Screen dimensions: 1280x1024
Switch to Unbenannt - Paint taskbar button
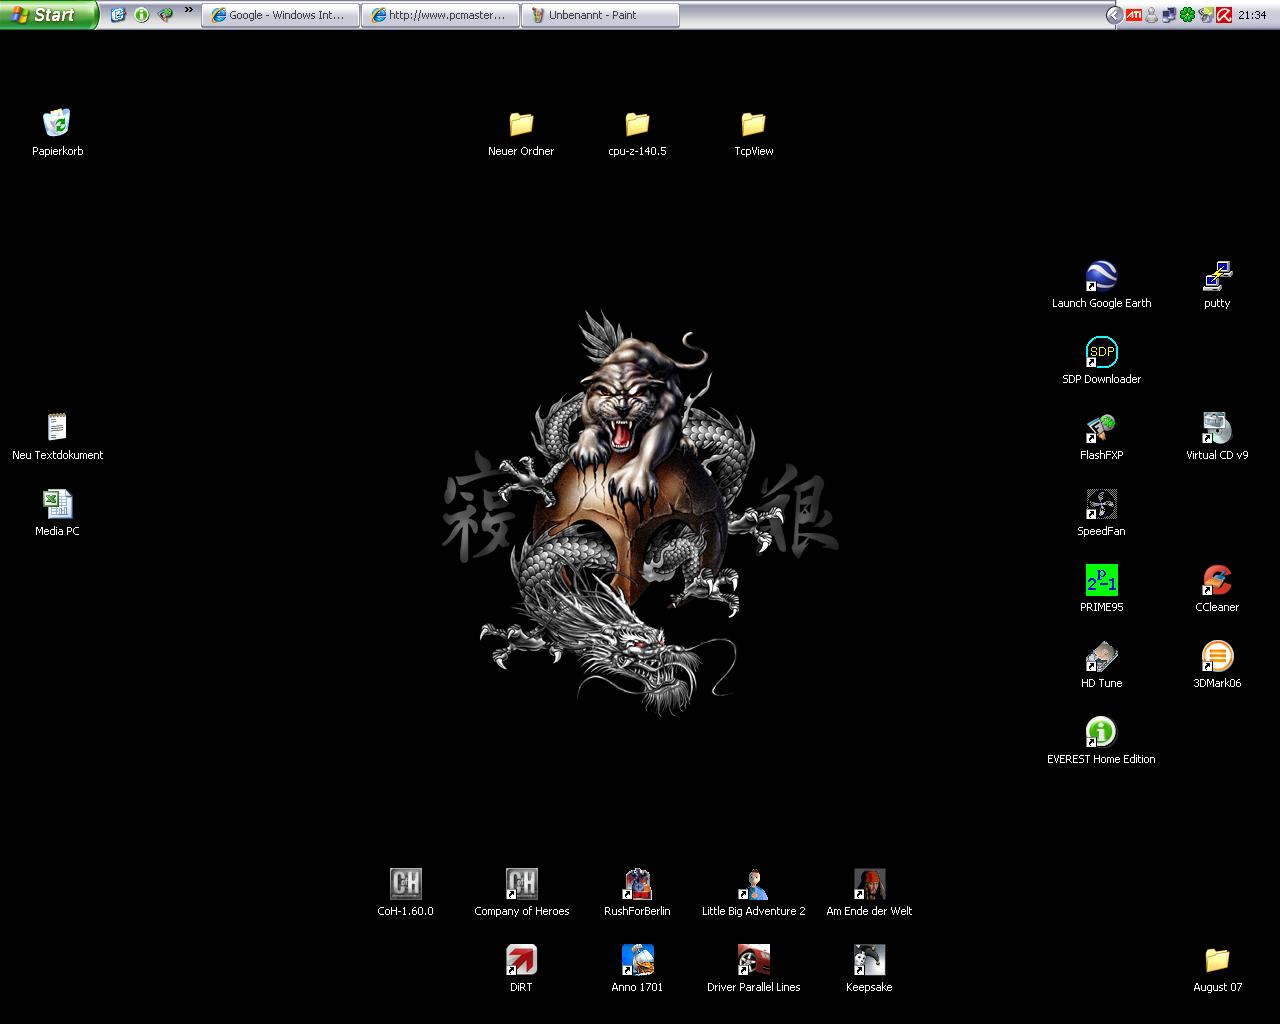(600, 15)
